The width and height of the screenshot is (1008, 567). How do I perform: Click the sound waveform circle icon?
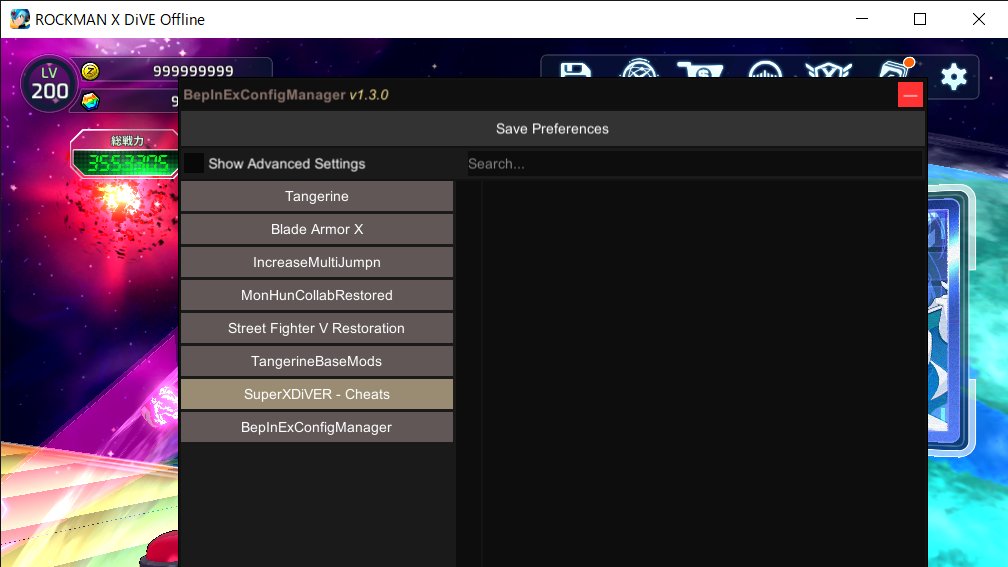pyautogui.click(x=765, y=70)
